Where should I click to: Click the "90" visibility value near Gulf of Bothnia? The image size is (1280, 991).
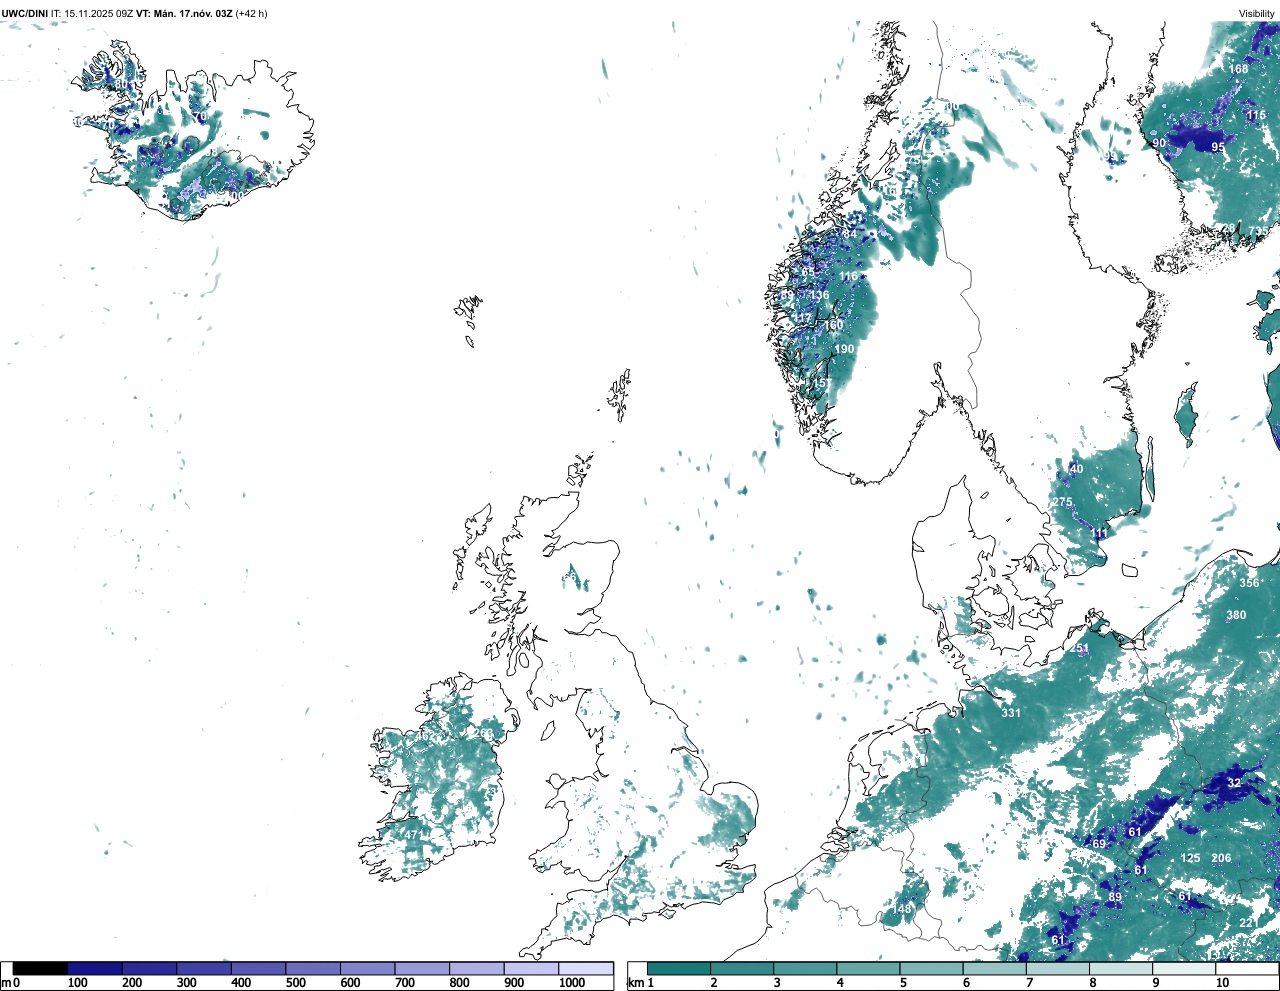coord(1159,143)
